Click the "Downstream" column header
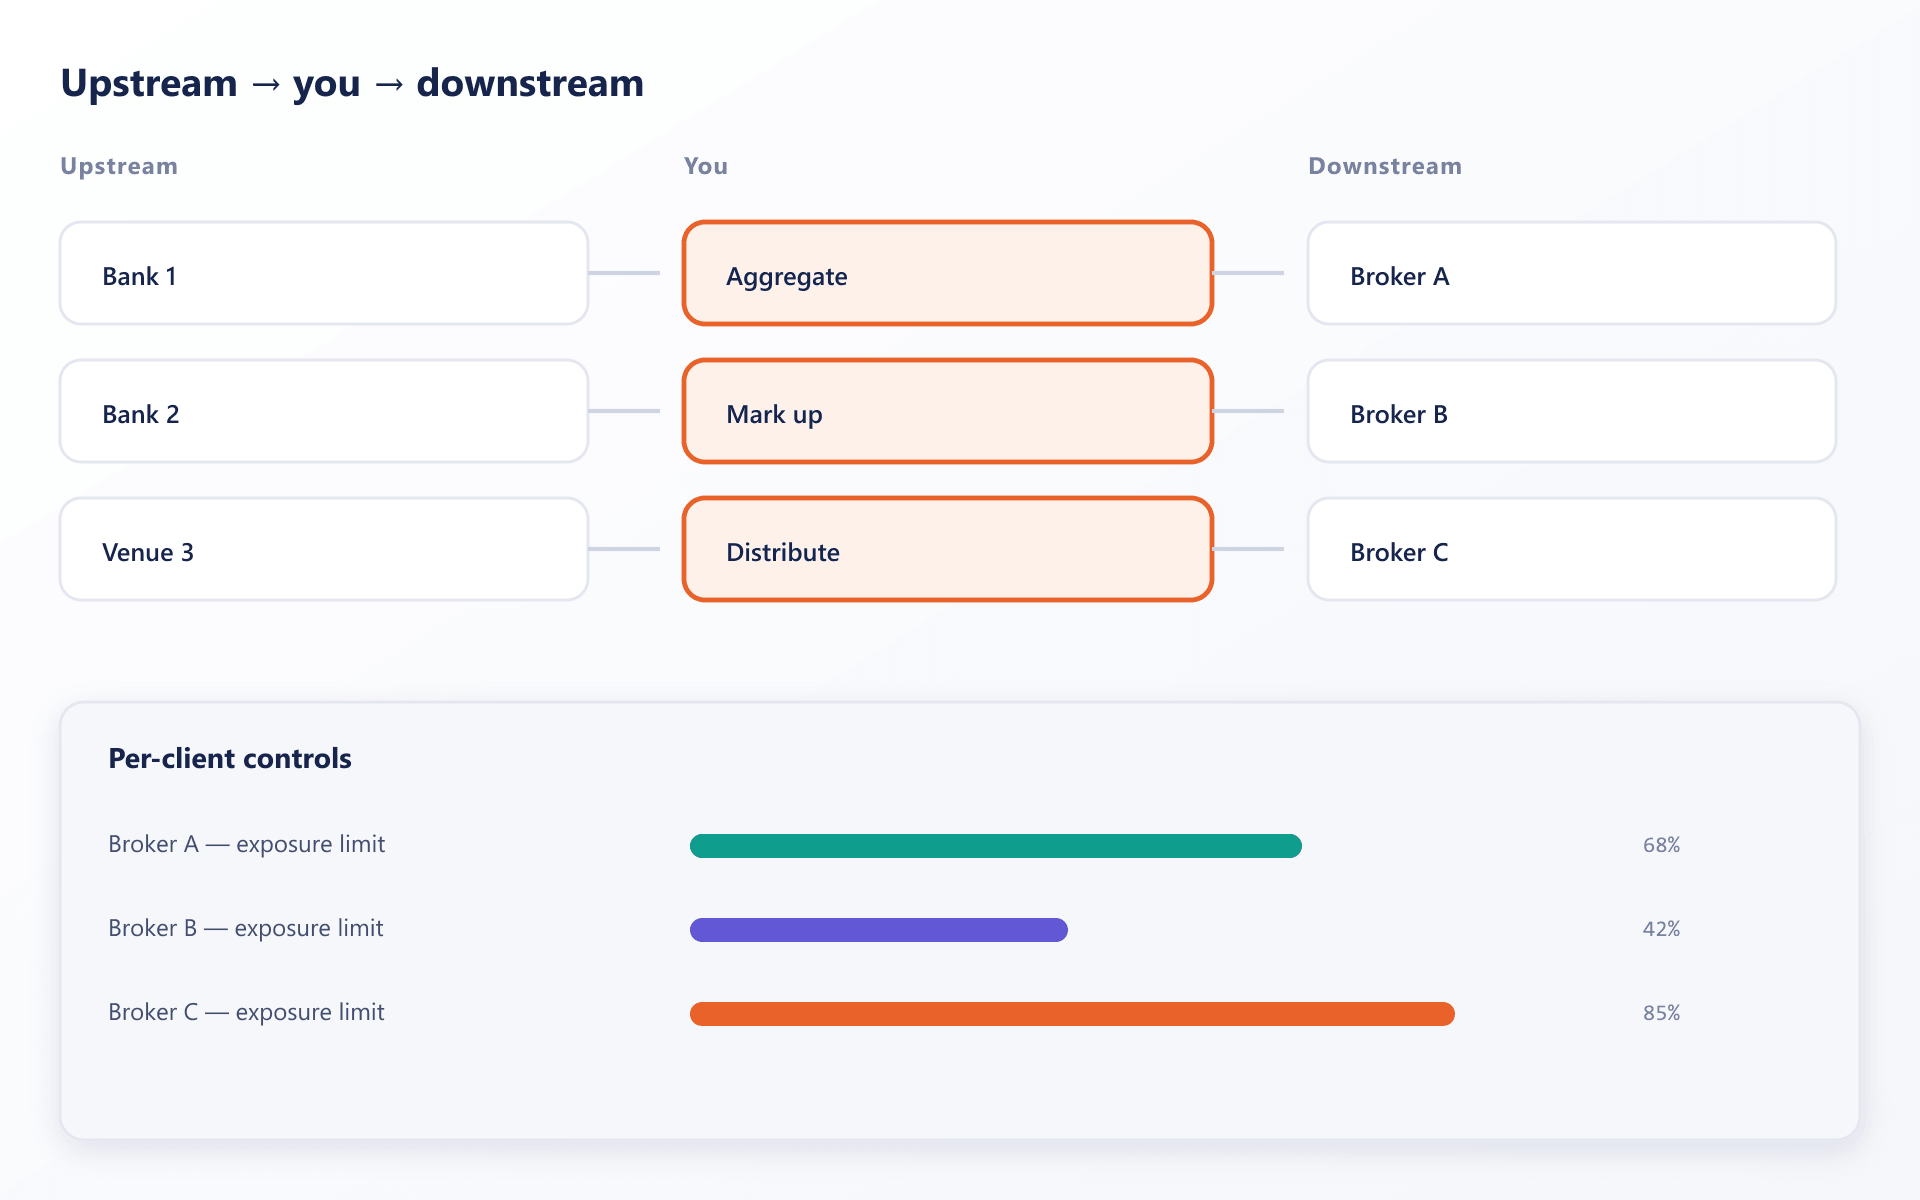The height and width of the screenshot is (1200, 1920). (x=1385, y=166)
